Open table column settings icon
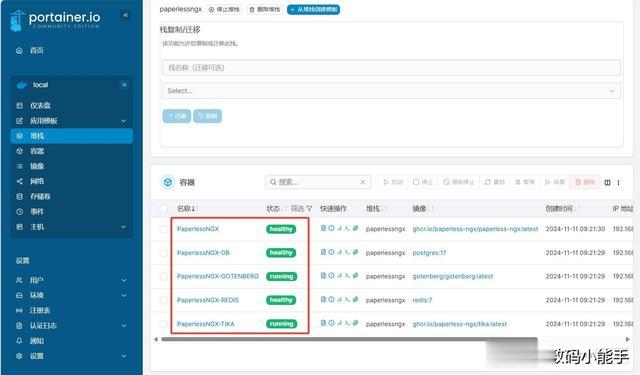Screen dimensions: 640x375 [x=607, y=182]
